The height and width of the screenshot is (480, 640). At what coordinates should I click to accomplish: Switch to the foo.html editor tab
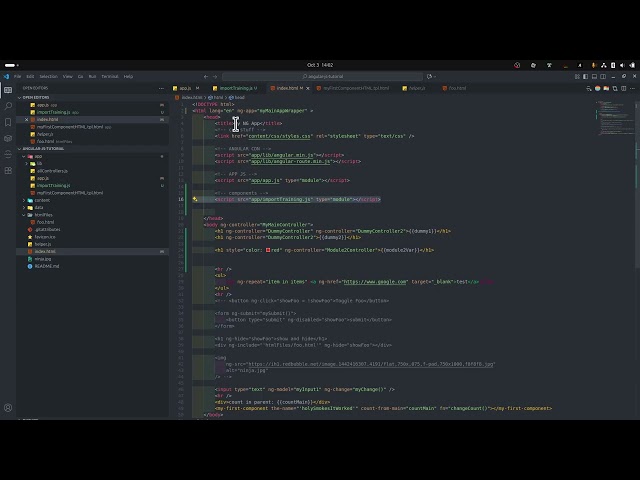coord(457,88)
